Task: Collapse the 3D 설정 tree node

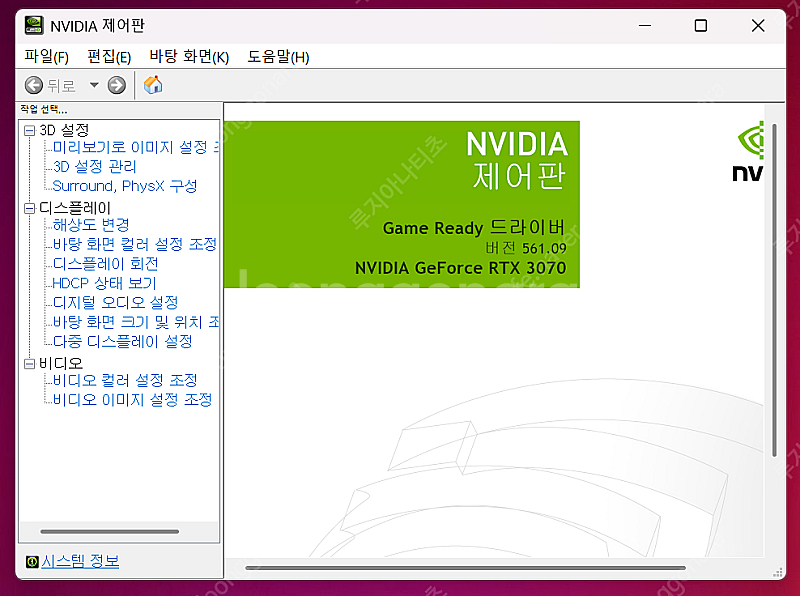Action: pos(30,131)
